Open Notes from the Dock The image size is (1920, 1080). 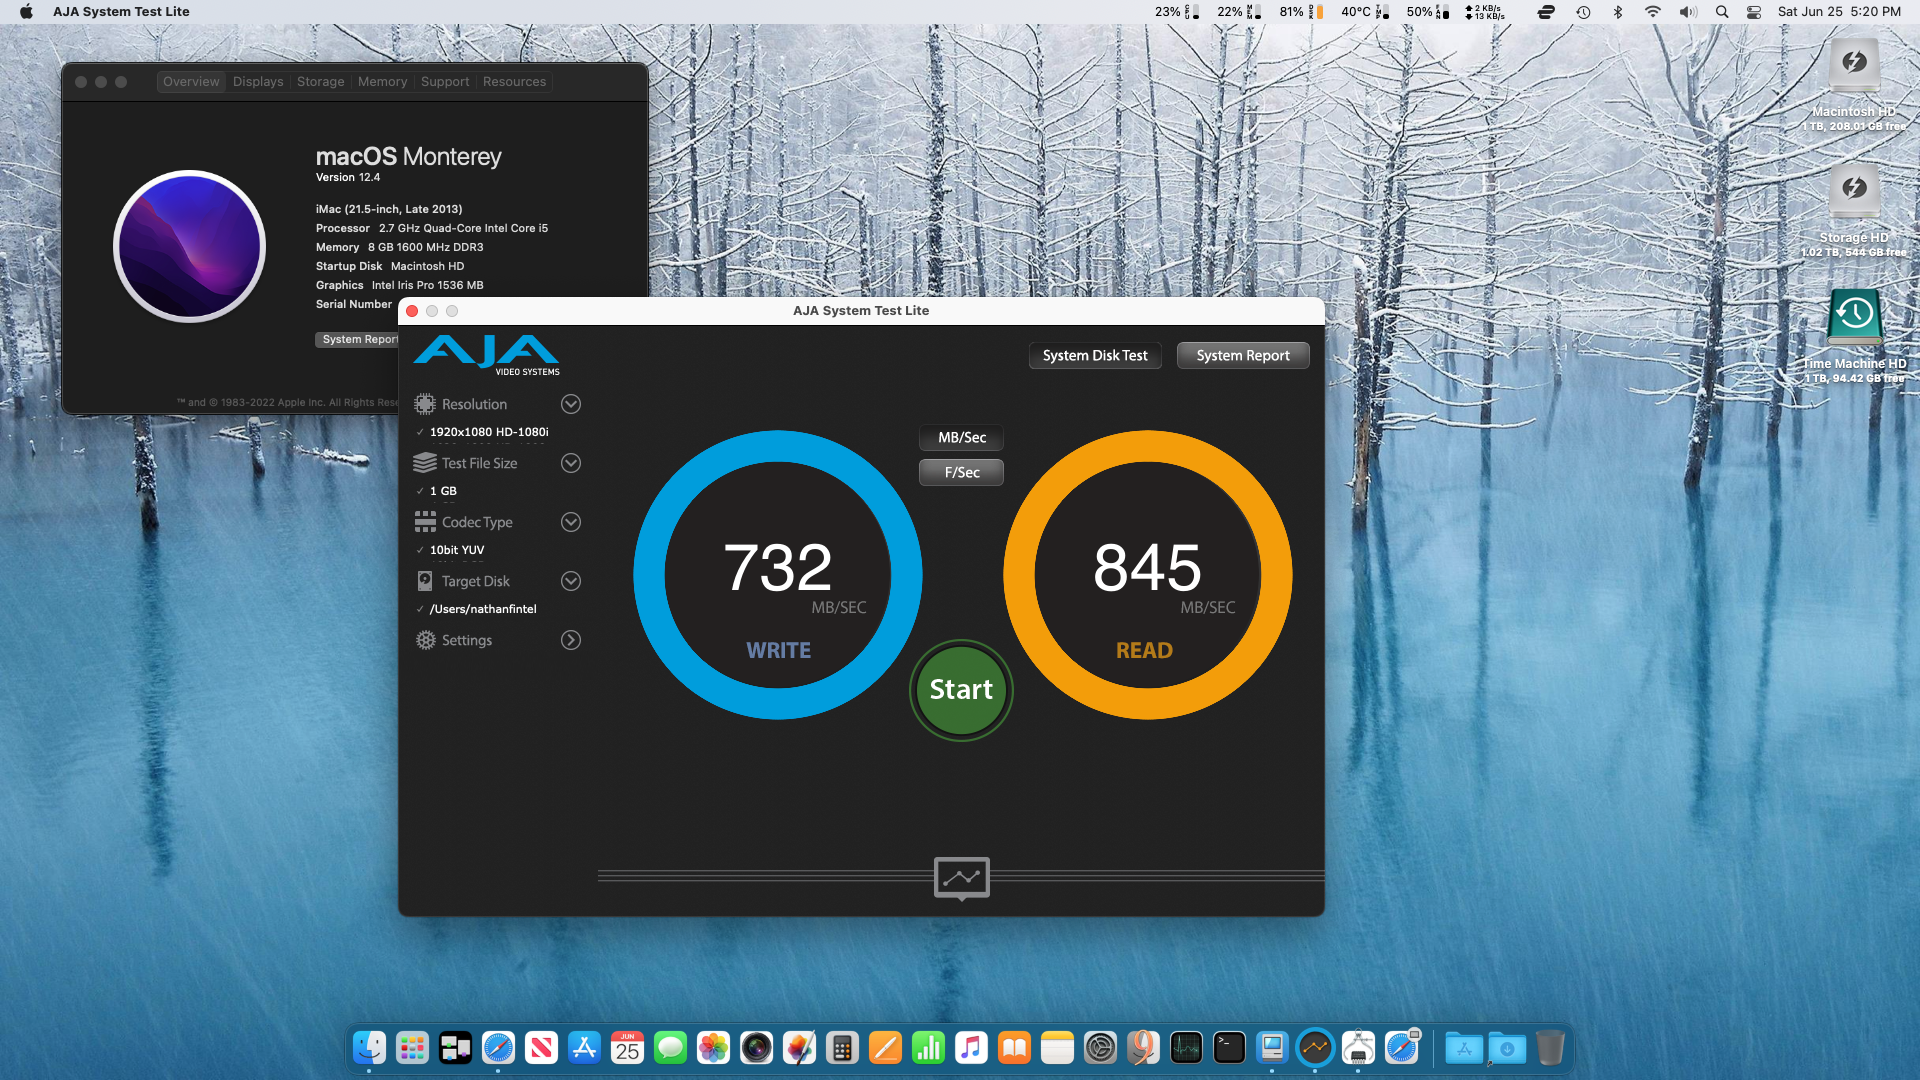click(1057, 1048)
